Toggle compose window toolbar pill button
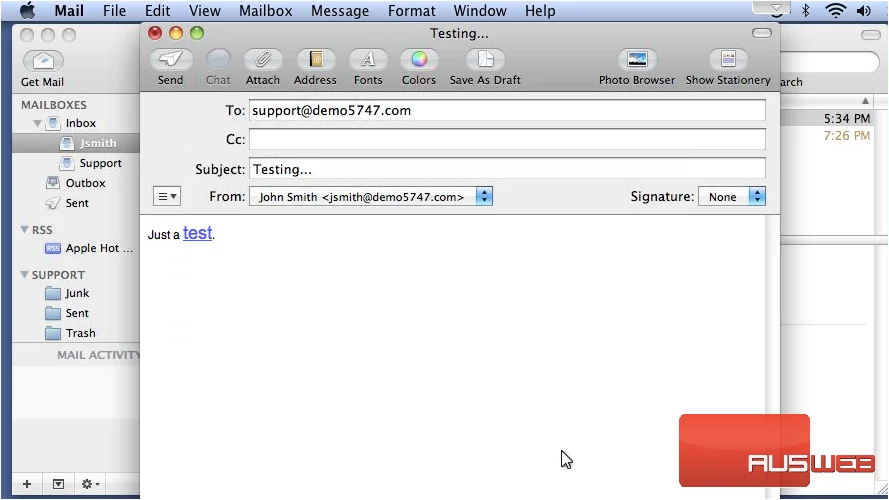Viewport: 889px width, 500px height. pyautogui.click(x=761, y=33)
